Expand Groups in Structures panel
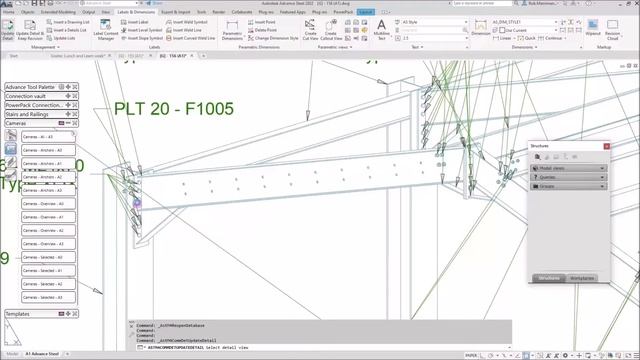 568,186
